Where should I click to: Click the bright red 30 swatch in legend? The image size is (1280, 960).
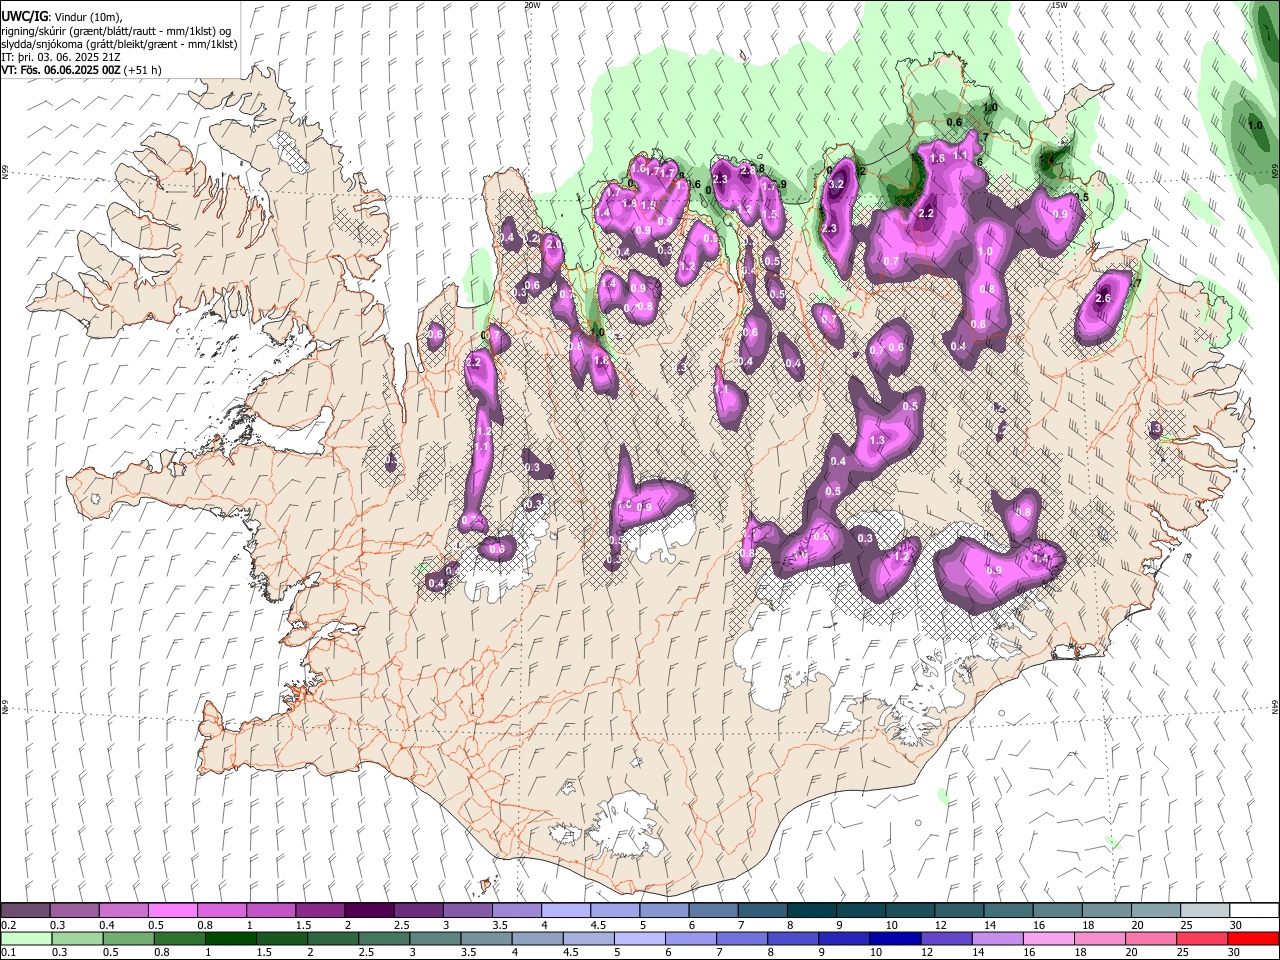click(1253, 938)
